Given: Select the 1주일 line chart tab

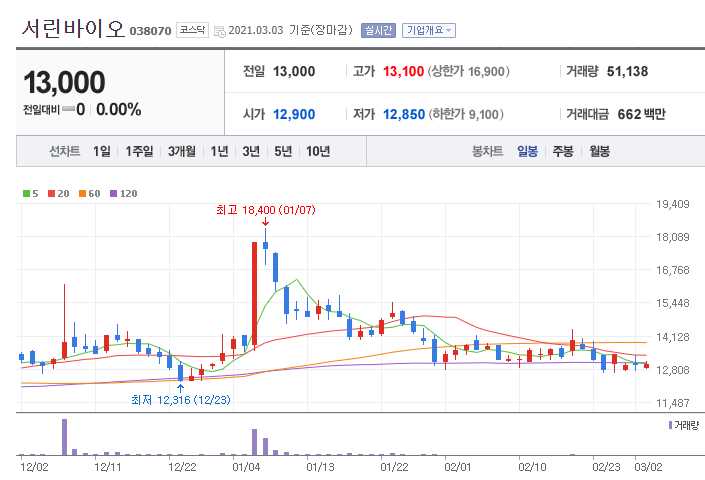Looking at the screenshot, I should [139, 151].
